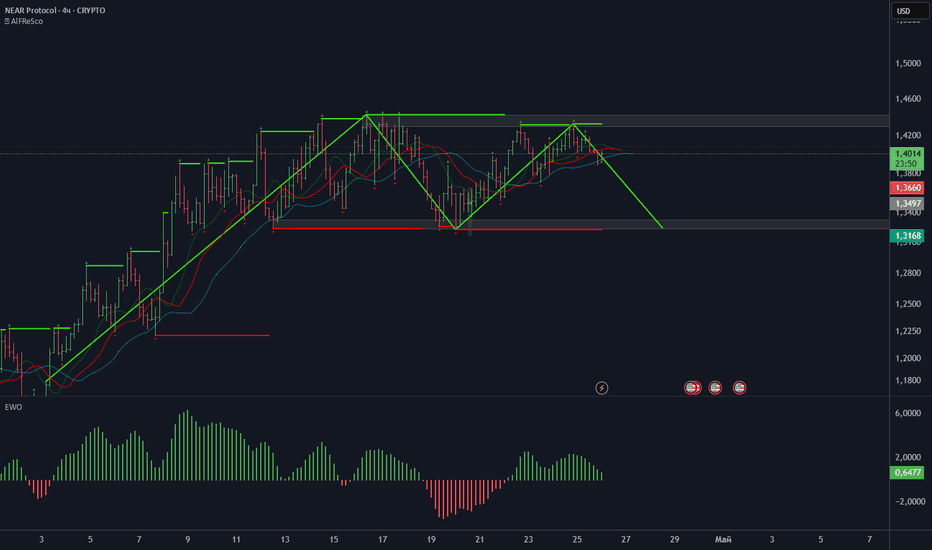Viewport: 932px width, 550px height.
Task: Click the teal 1,3168 price label
Action: [907, 236]
